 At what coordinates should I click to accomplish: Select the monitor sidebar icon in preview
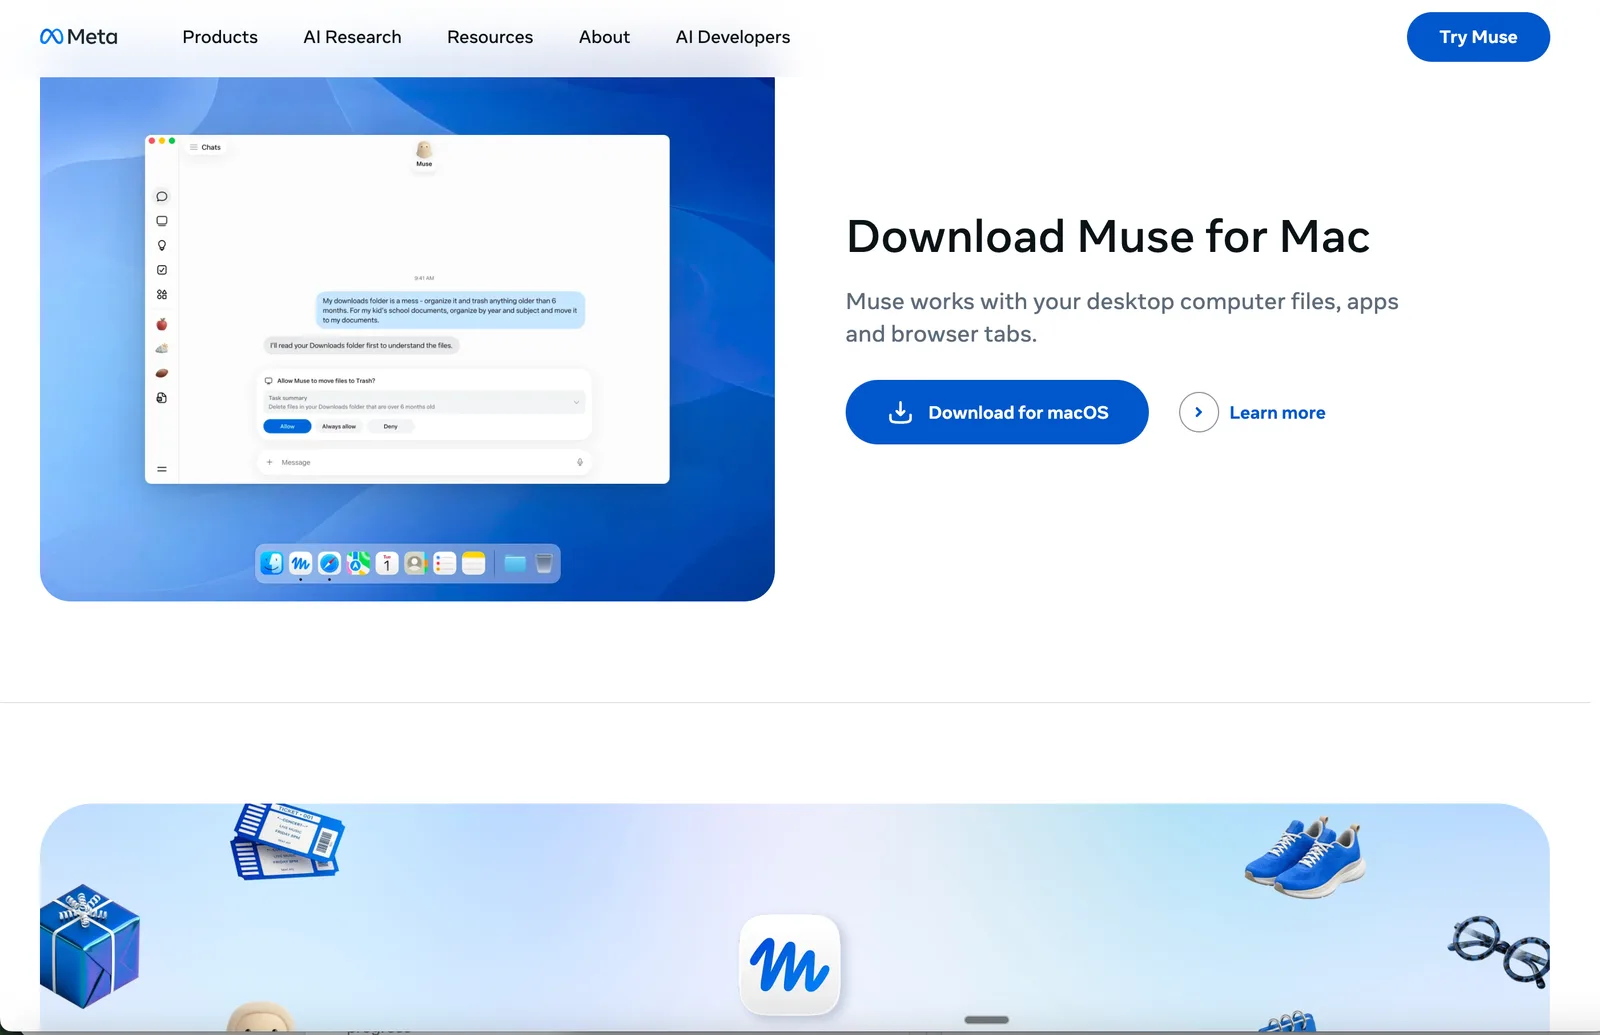[x=162, y=221]
